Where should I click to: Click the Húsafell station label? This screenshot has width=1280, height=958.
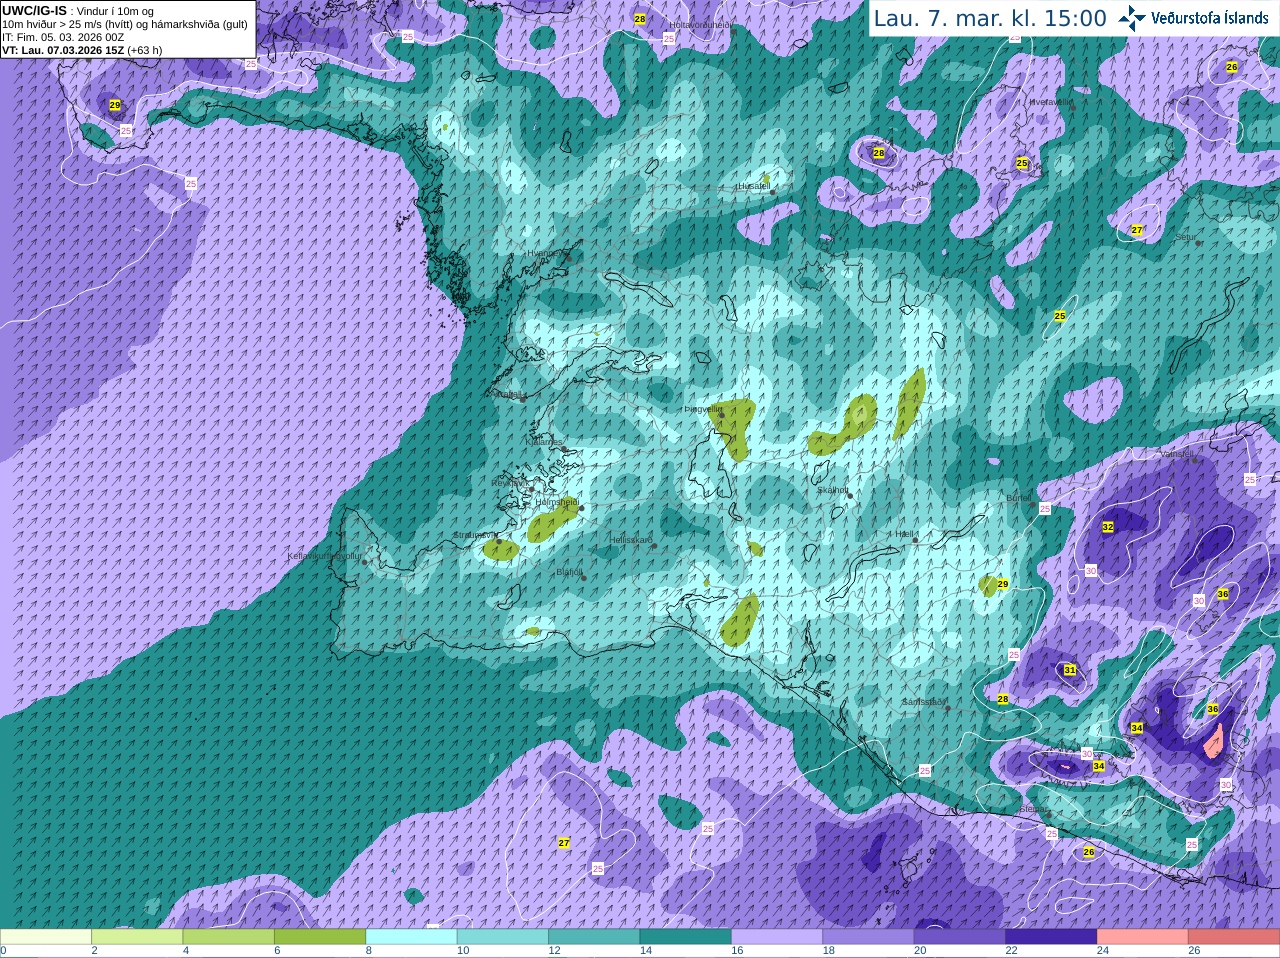tap(754, 186)
